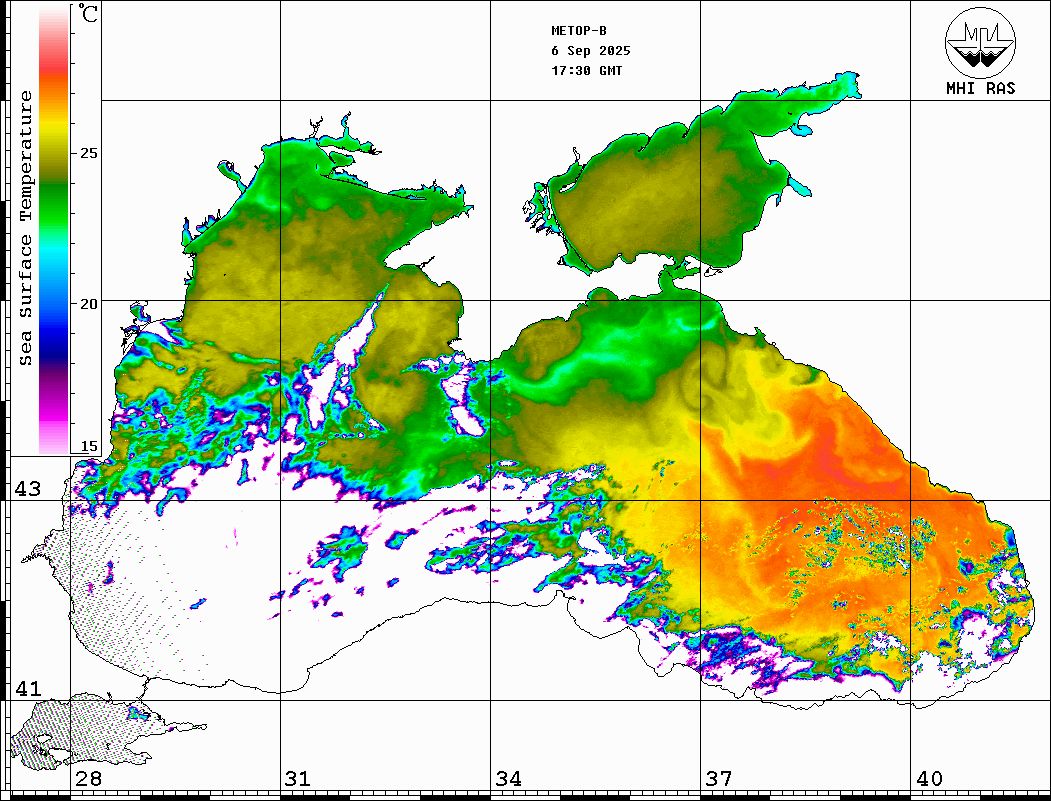Click the '15' colorbar tick label
1051x801 pixels.
click(x=88, y=446)
